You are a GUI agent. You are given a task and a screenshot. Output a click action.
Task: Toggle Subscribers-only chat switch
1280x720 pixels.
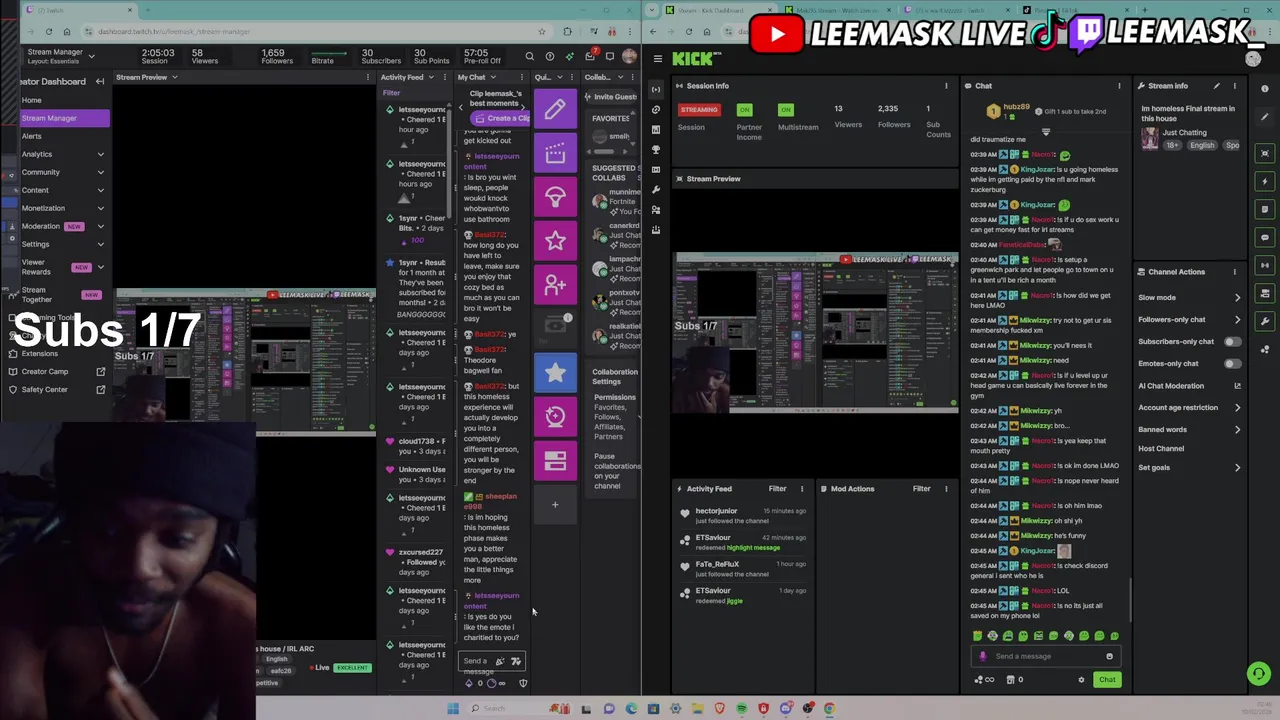1232,342
